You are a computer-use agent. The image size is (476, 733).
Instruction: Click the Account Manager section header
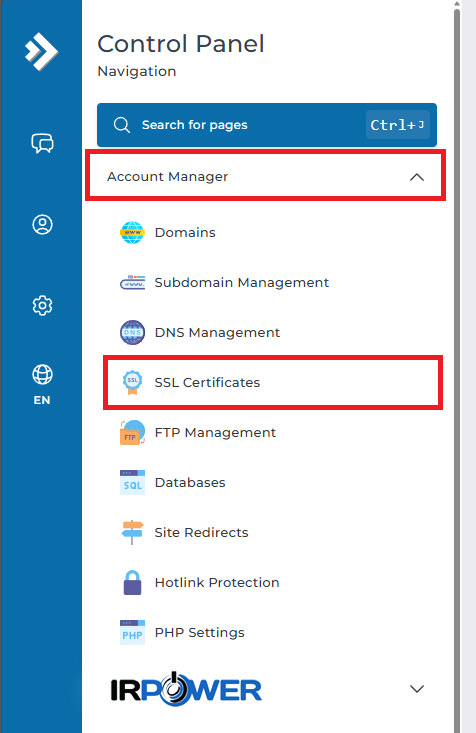pos(265,176)
